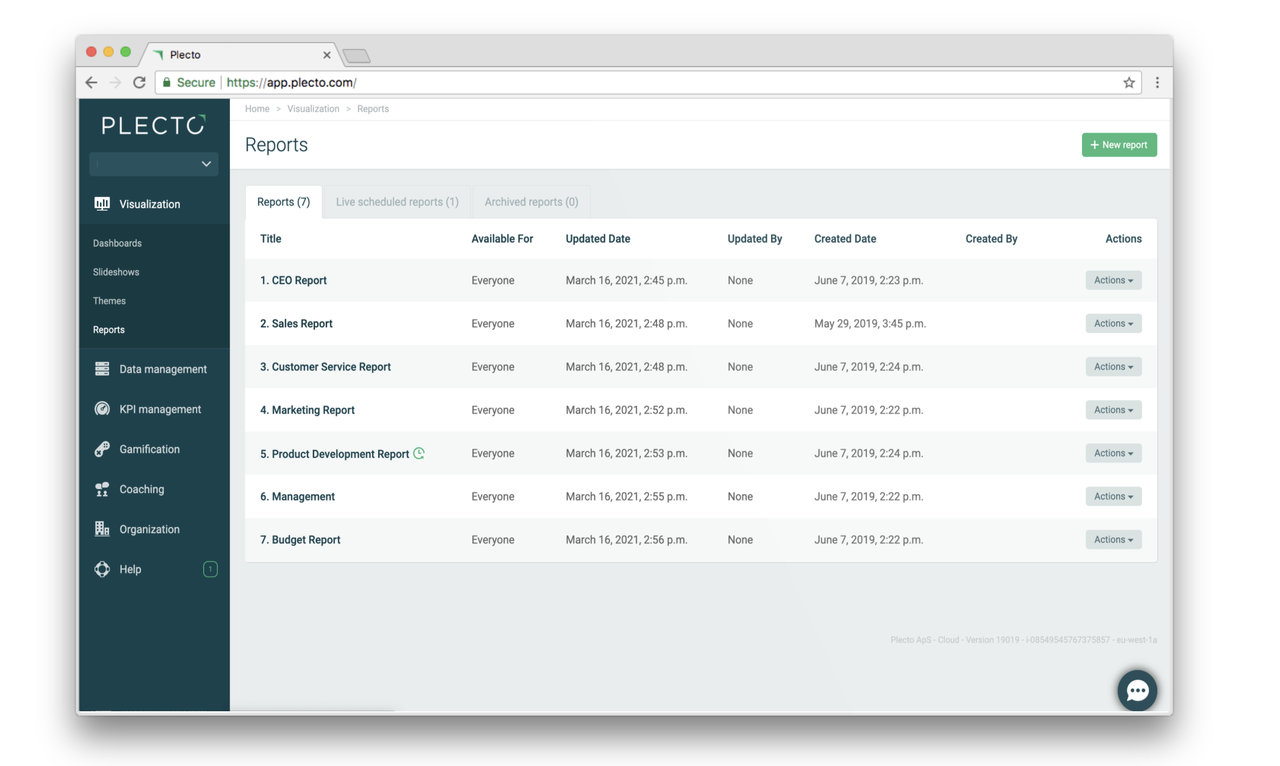The height and width of the screenshot is (766, 1280).
Task: Open Actions dropdown for Customer Service Report
Action: click(x=1113, y=367)
